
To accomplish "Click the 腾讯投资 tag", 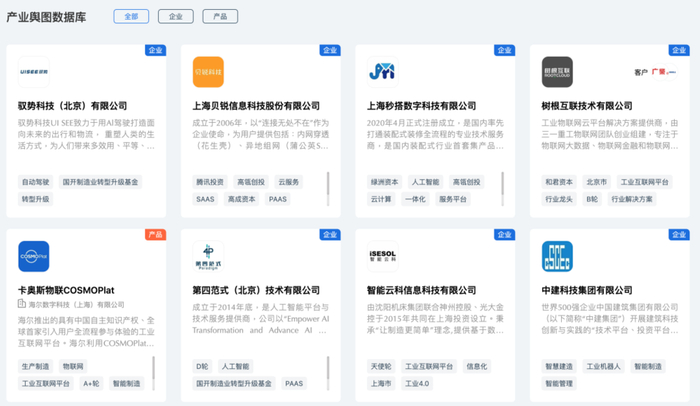I will (210, 182).
